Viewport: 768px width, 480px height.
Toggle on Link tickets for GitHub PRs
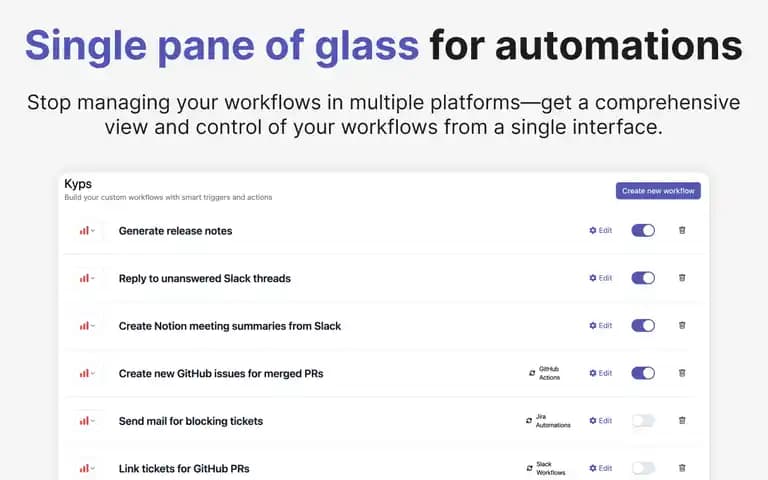(x=643, y=468)
